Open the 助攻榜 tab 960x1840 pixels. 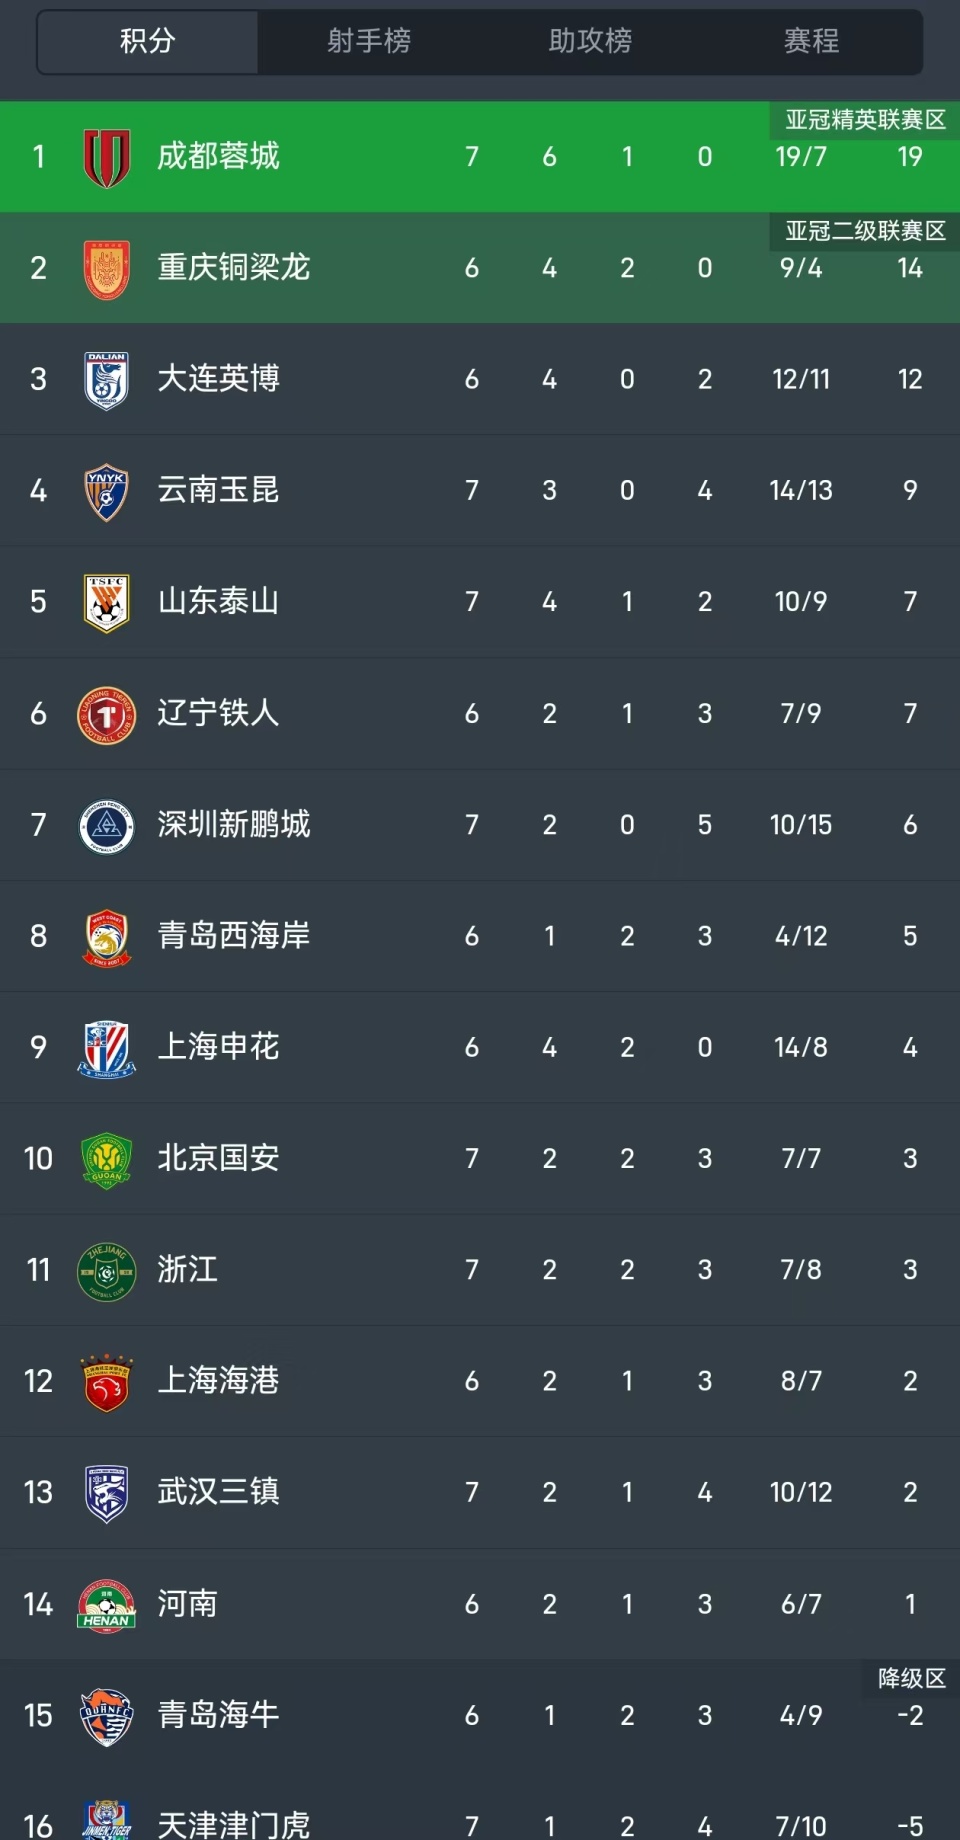[x=590, y=41]
